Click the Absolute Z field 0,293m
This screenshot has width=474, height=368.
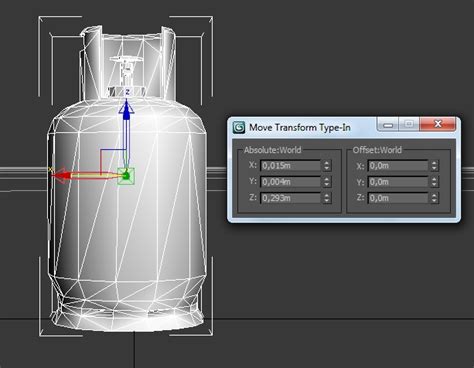290,198
